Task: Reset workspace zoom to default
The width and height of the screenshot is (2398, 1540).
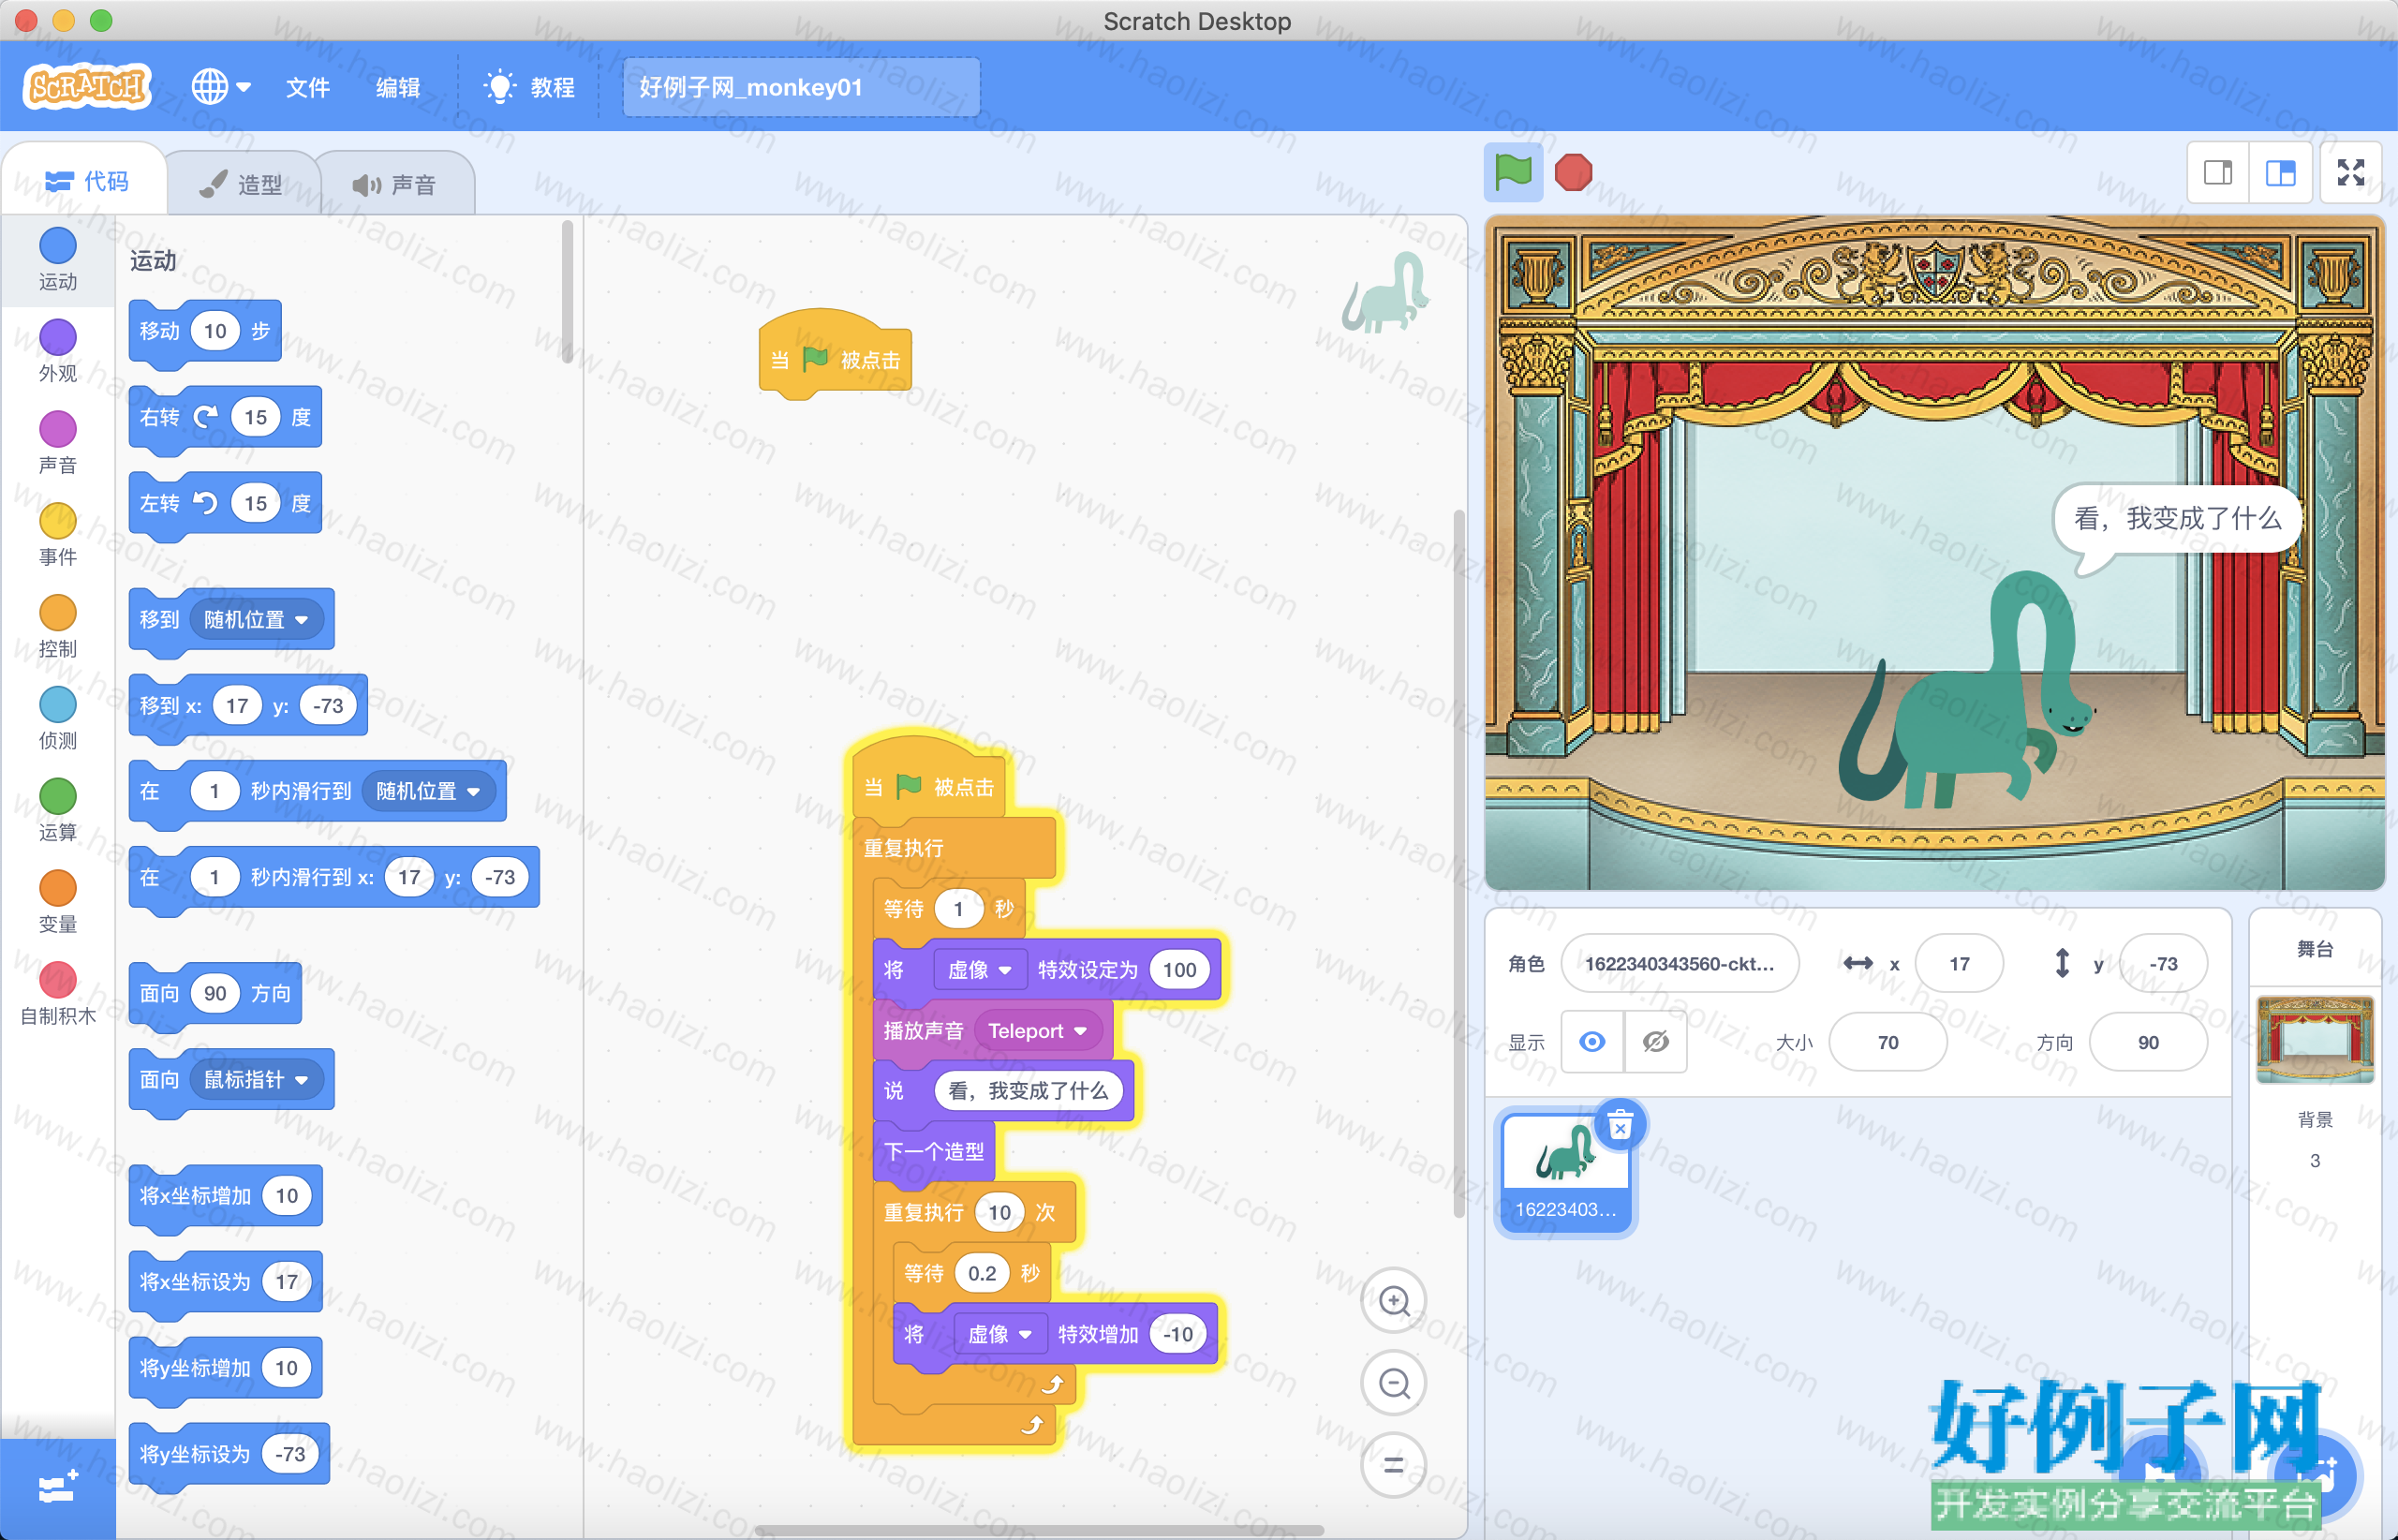Action: [x=1394, y=1466]
